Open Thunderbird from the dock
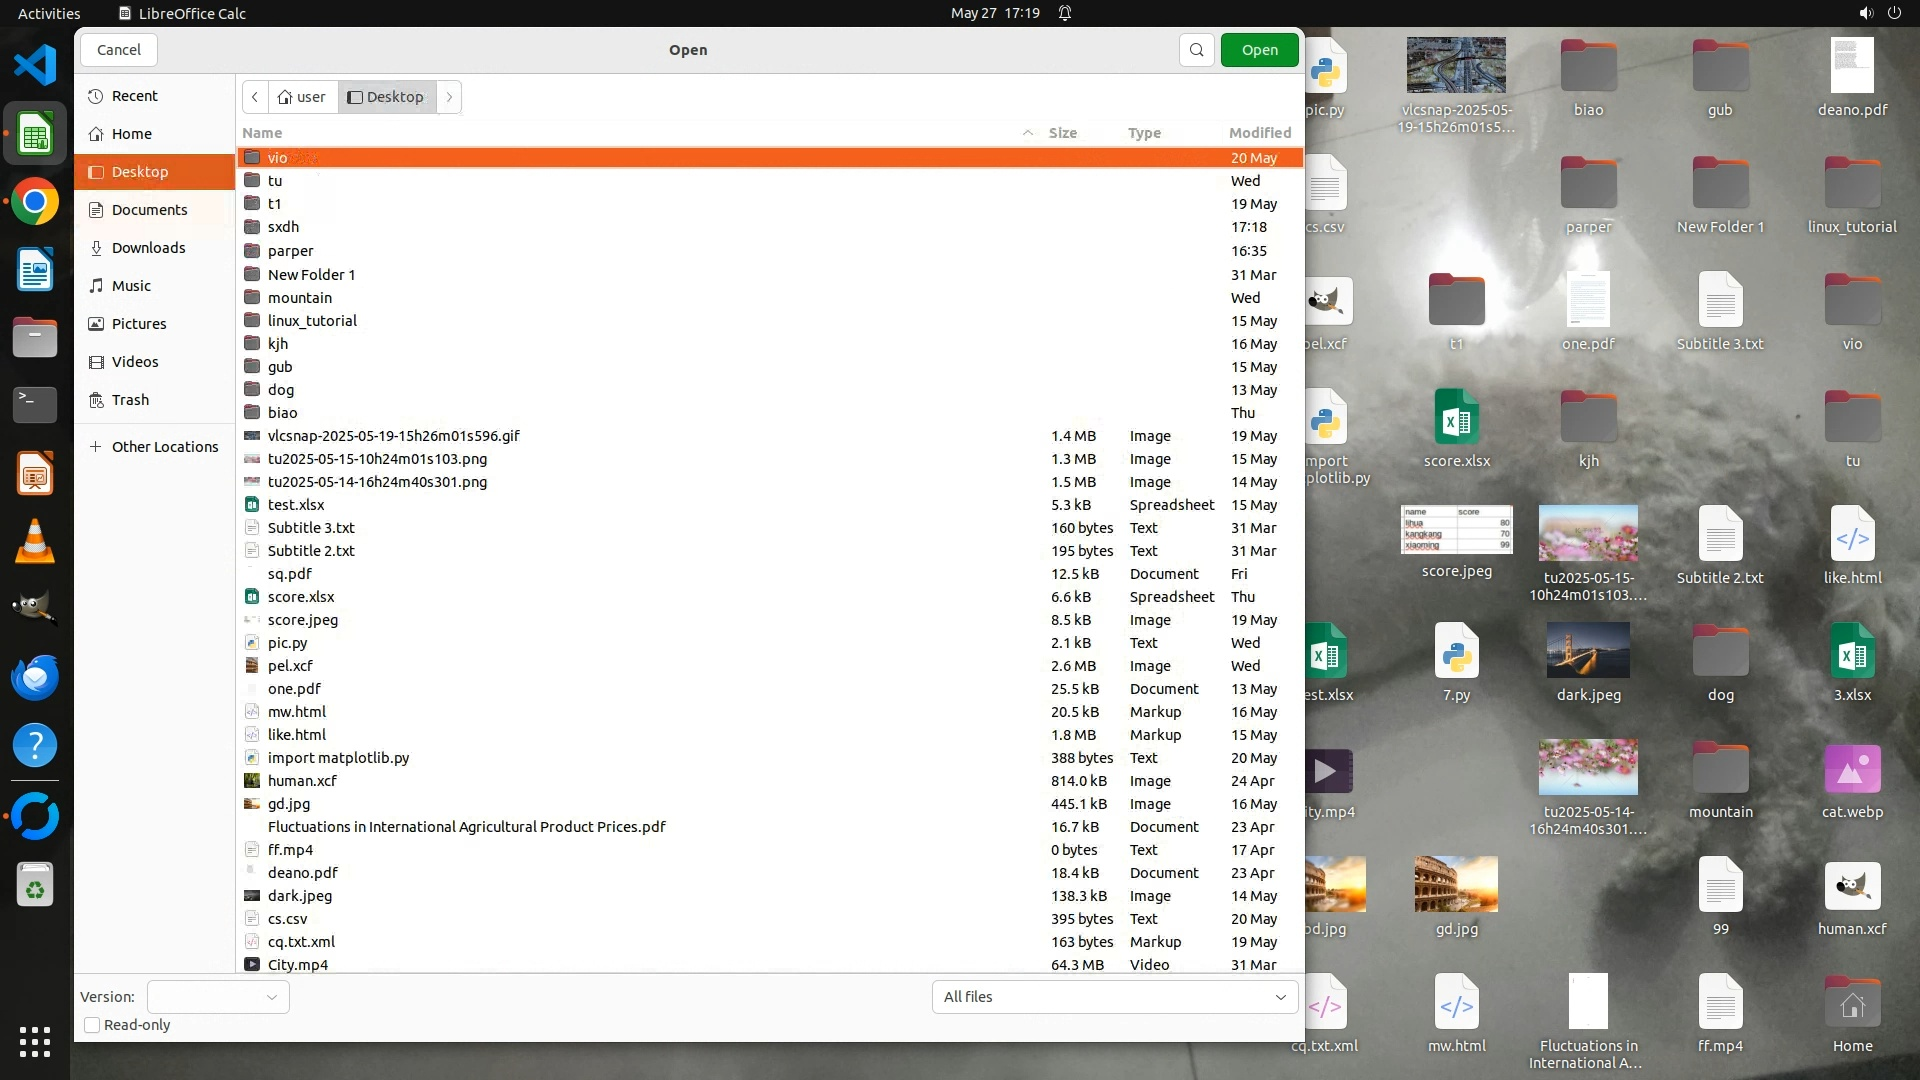 [35, 677]
